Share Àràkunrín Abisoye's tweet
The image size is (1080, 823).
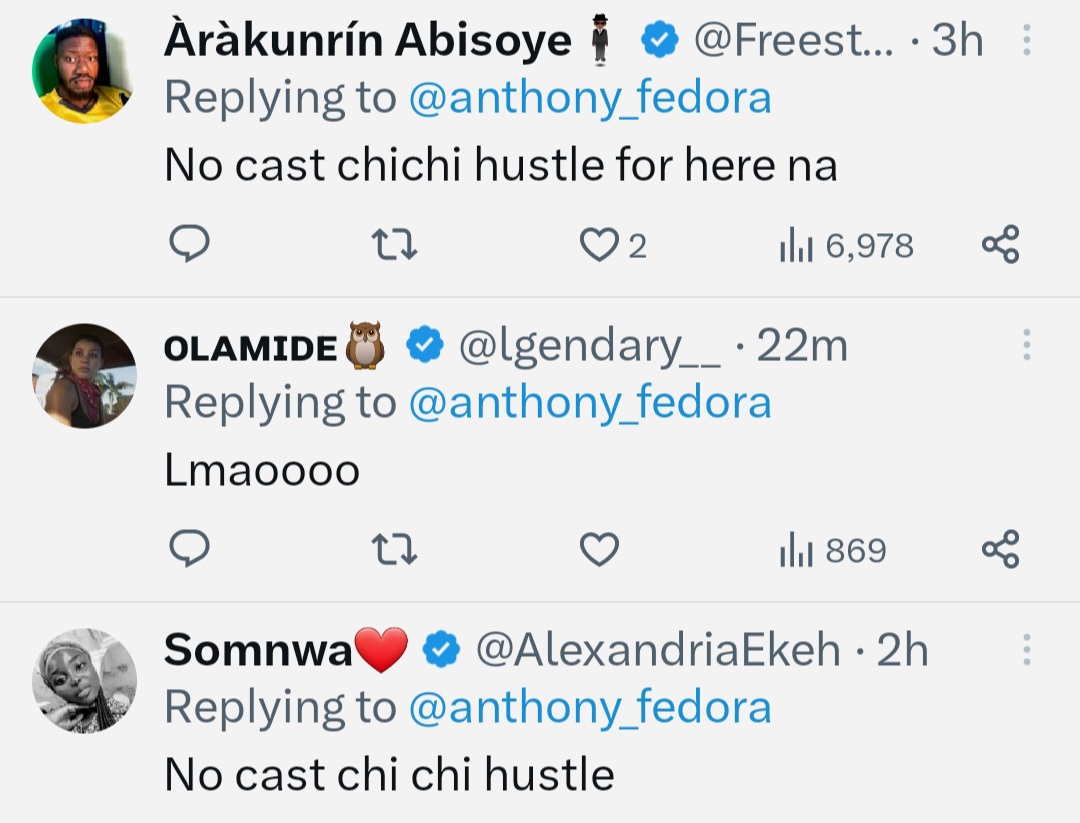[x=1000, y=245]
